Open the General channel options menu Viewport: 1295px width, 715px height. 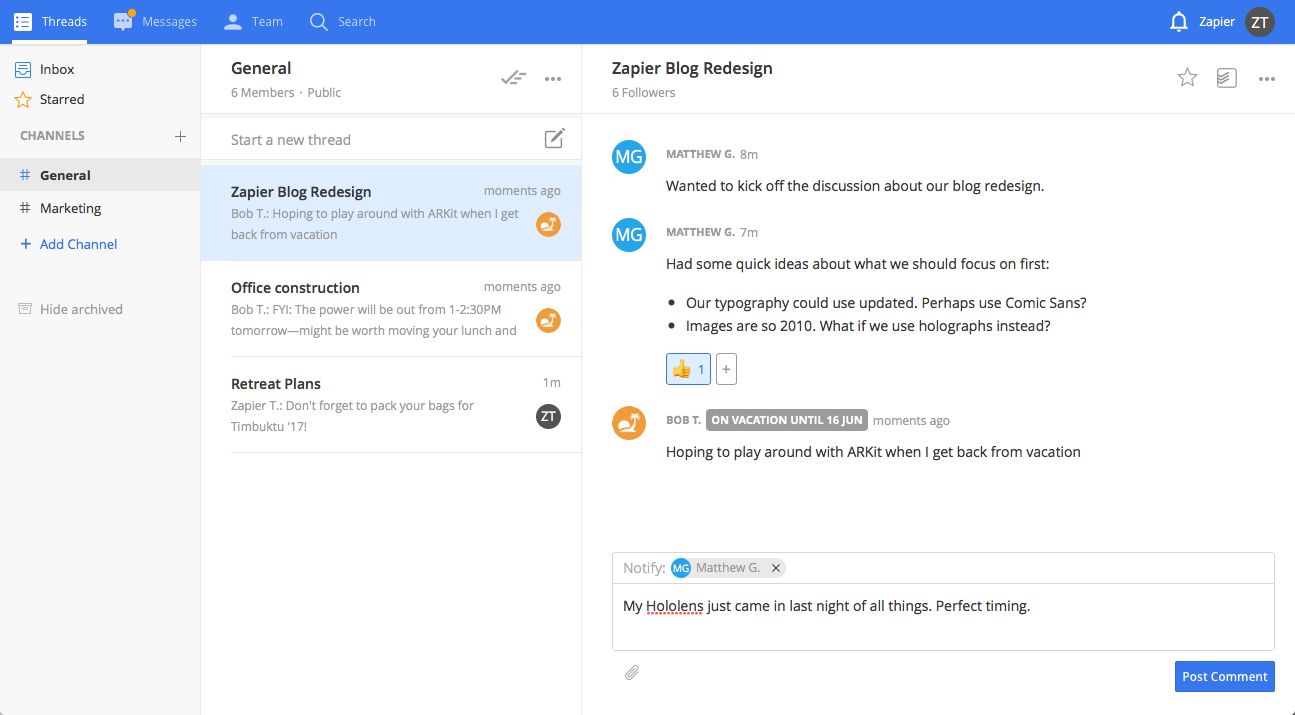click(553, 77)
